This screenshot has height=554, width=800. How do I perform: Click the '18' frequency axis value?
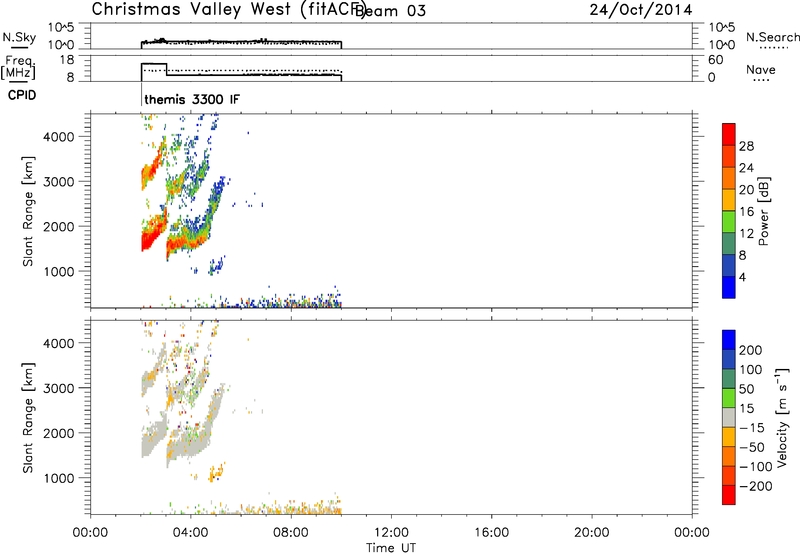click(x=67, y=60)
